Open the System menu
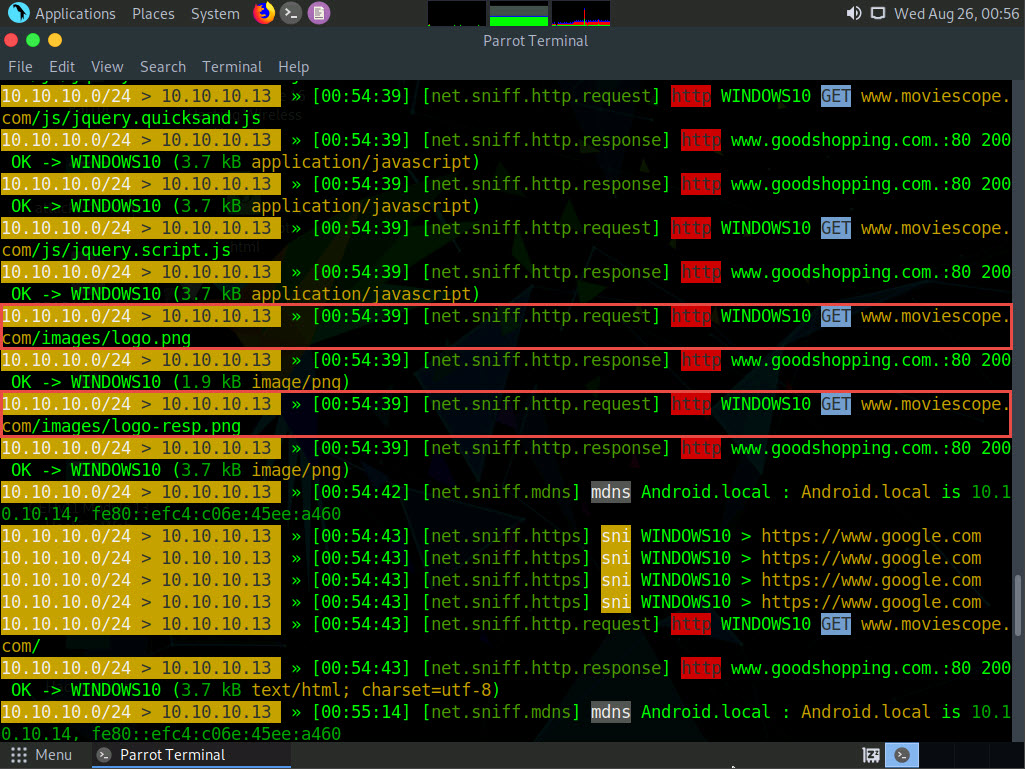The image size is (1025, 769). [x=215, y=14]
